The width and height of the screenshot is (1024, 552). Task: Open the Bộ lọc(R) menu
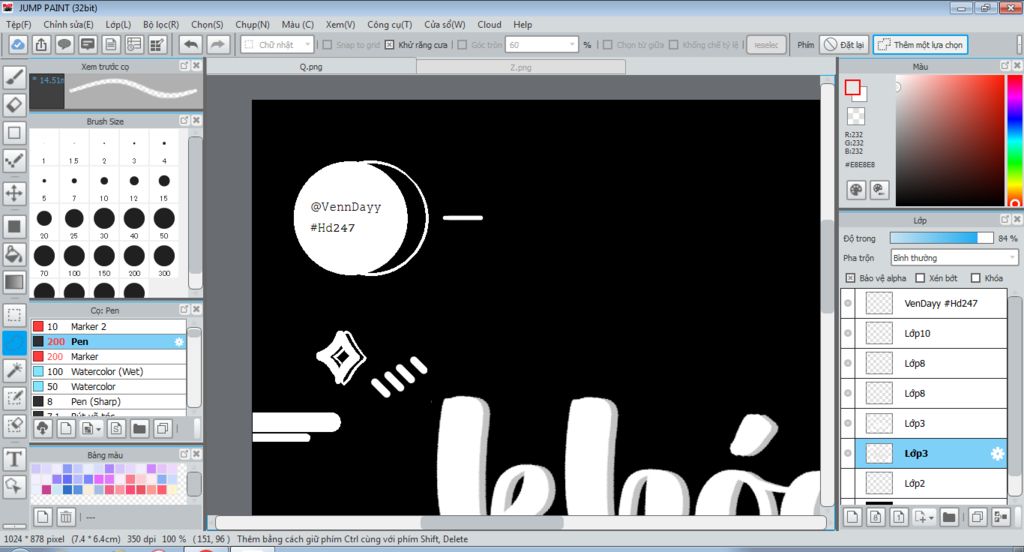tap(161, 24)
